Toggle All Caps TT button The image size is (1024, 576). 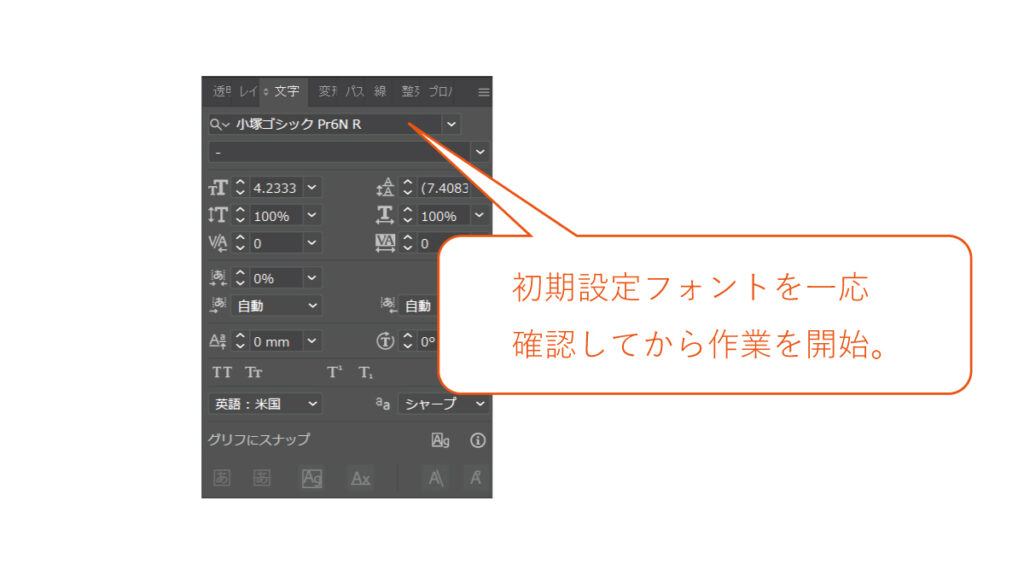pos(222,373)
